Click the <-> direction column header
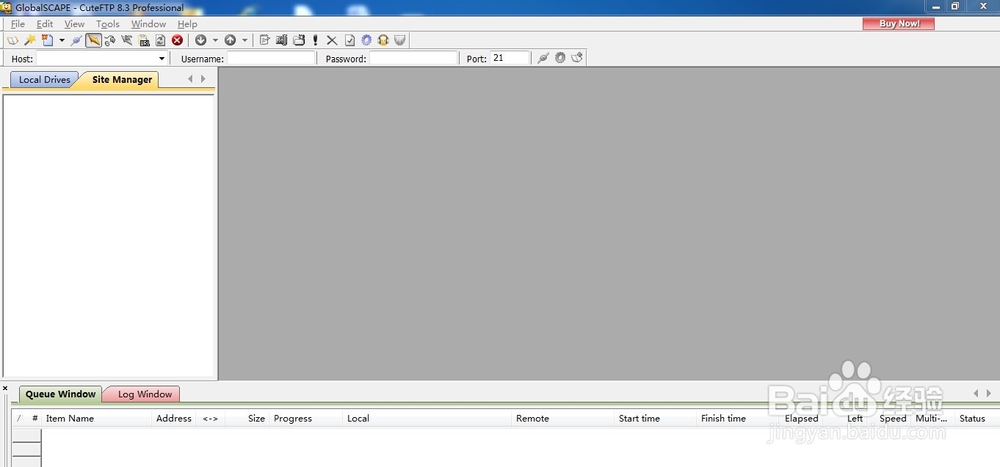This screenshot has height=467, width=1000. (210, 419)
